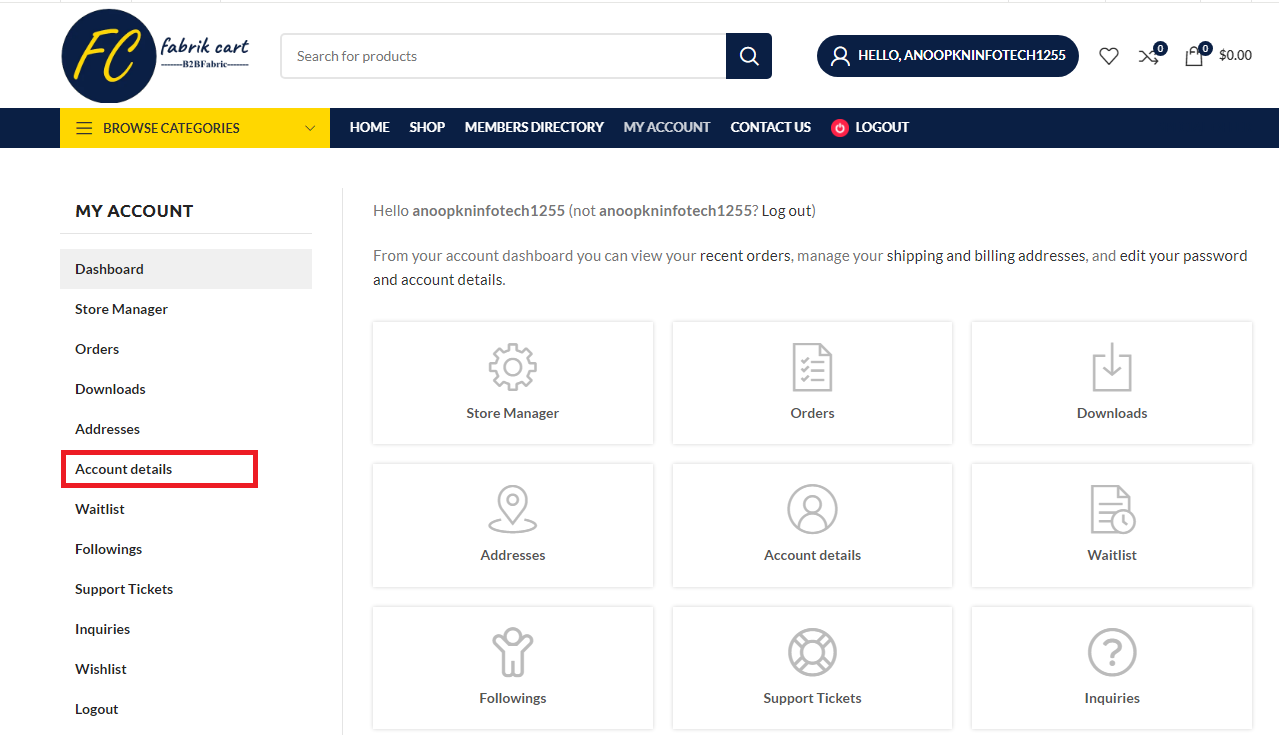Click the Search for products field
This screenshot has height=735, width=1279.
click(x=504, y=56)
